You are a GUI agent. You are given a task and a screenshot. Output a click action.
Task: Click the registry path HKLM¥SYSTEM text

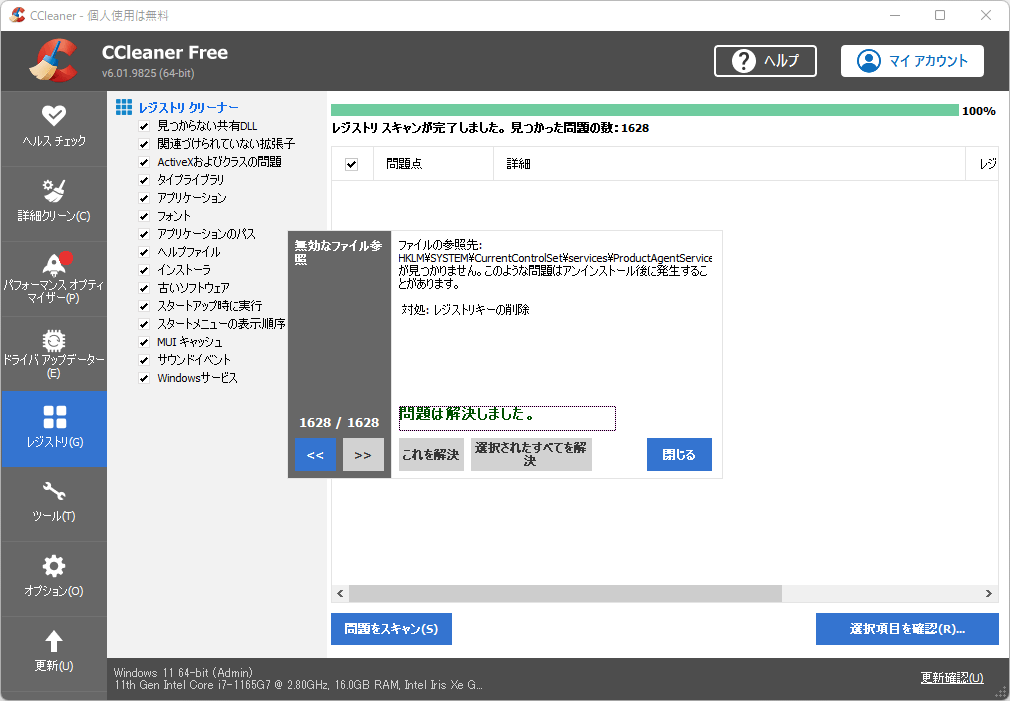(555, 258)
